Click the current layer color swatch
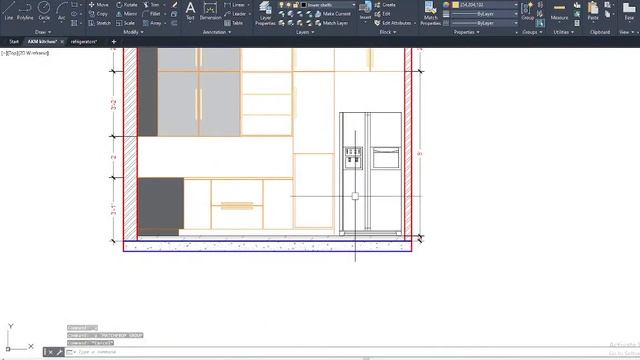 (x=303, y=5)
